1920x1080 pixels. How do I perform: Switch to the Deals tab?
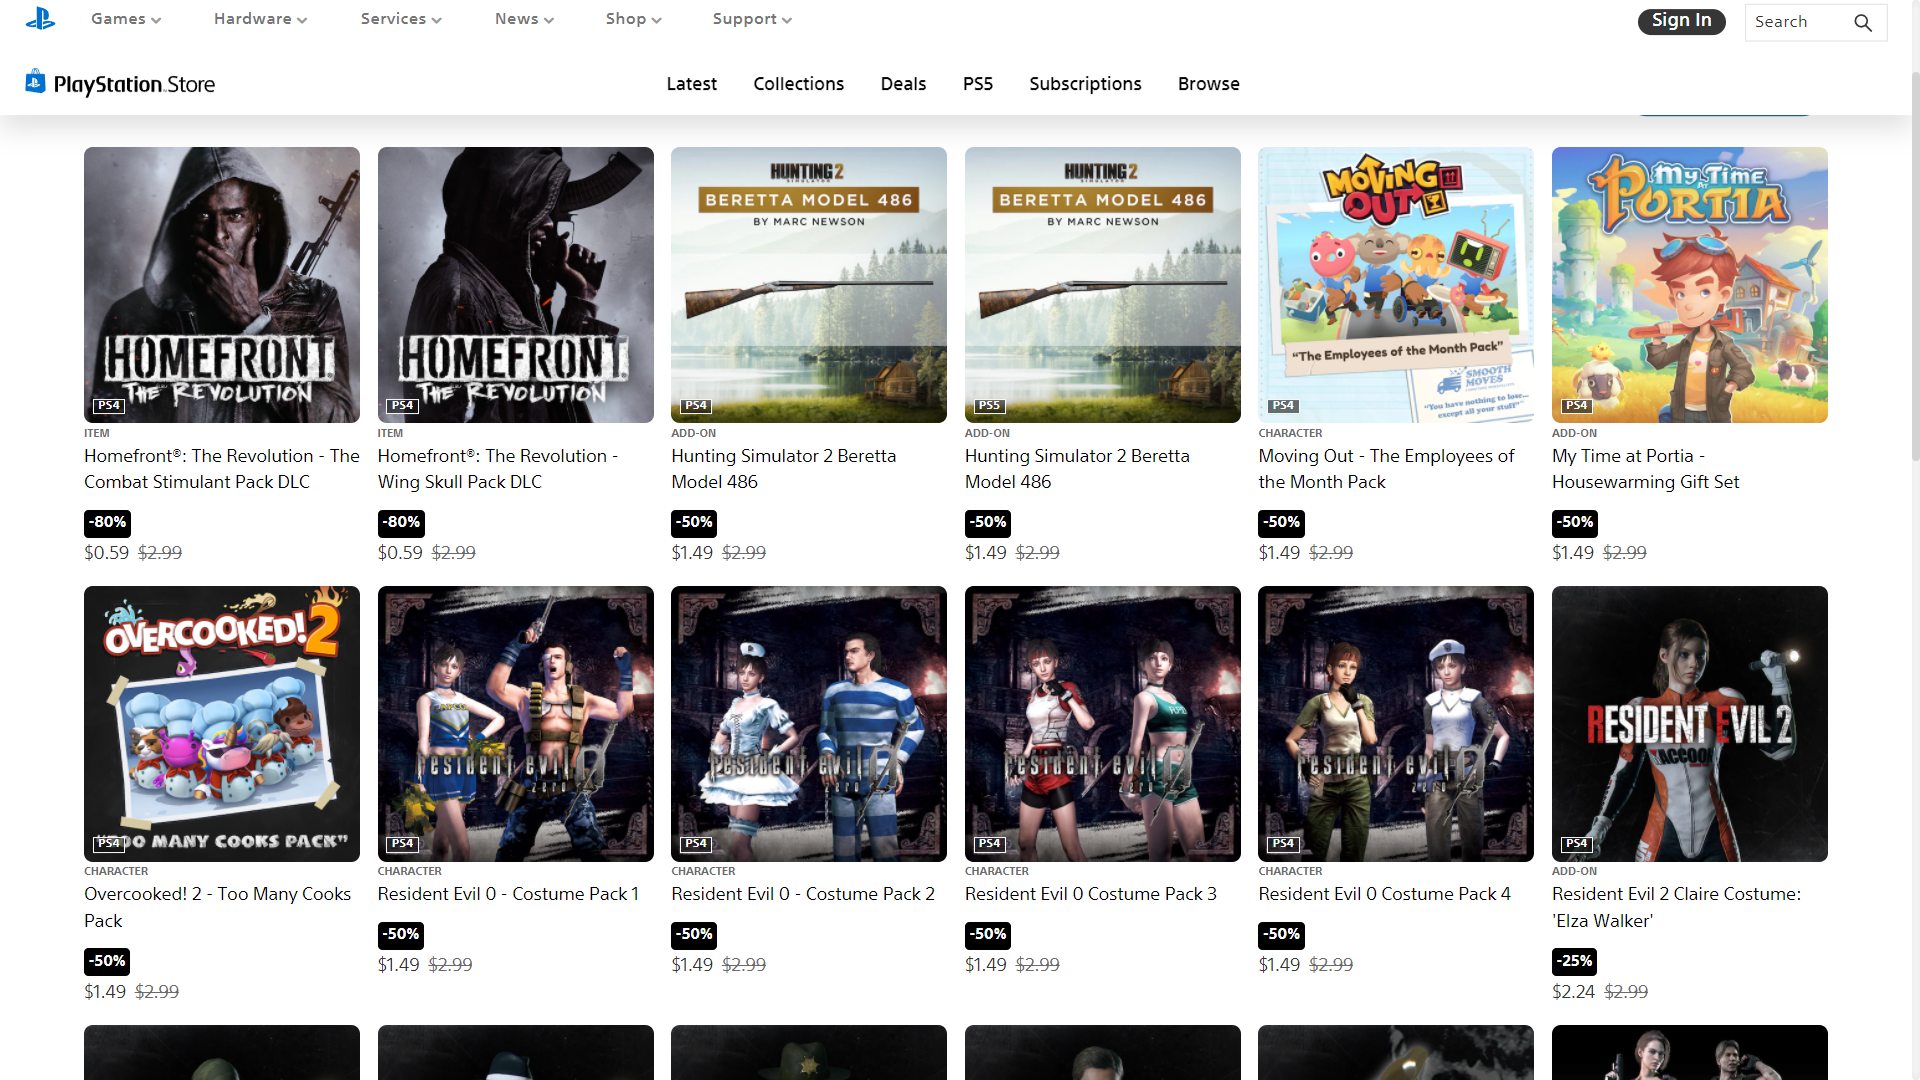pos(903,84)
